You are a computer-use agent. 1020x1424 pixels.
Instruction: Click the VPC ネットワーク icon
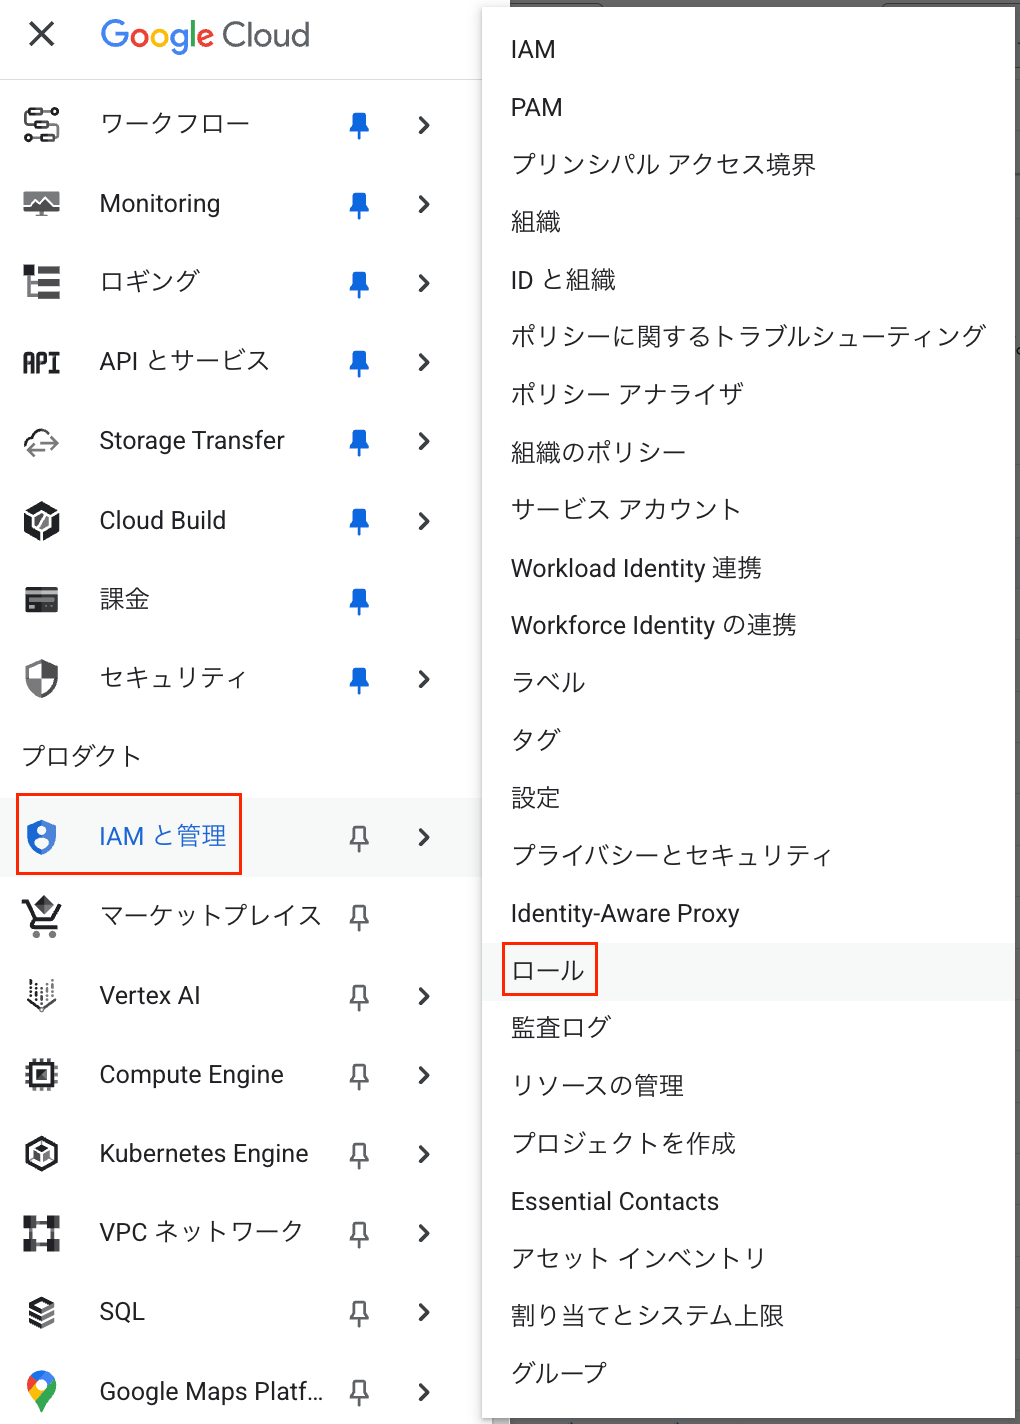(x=41, y=1233)
